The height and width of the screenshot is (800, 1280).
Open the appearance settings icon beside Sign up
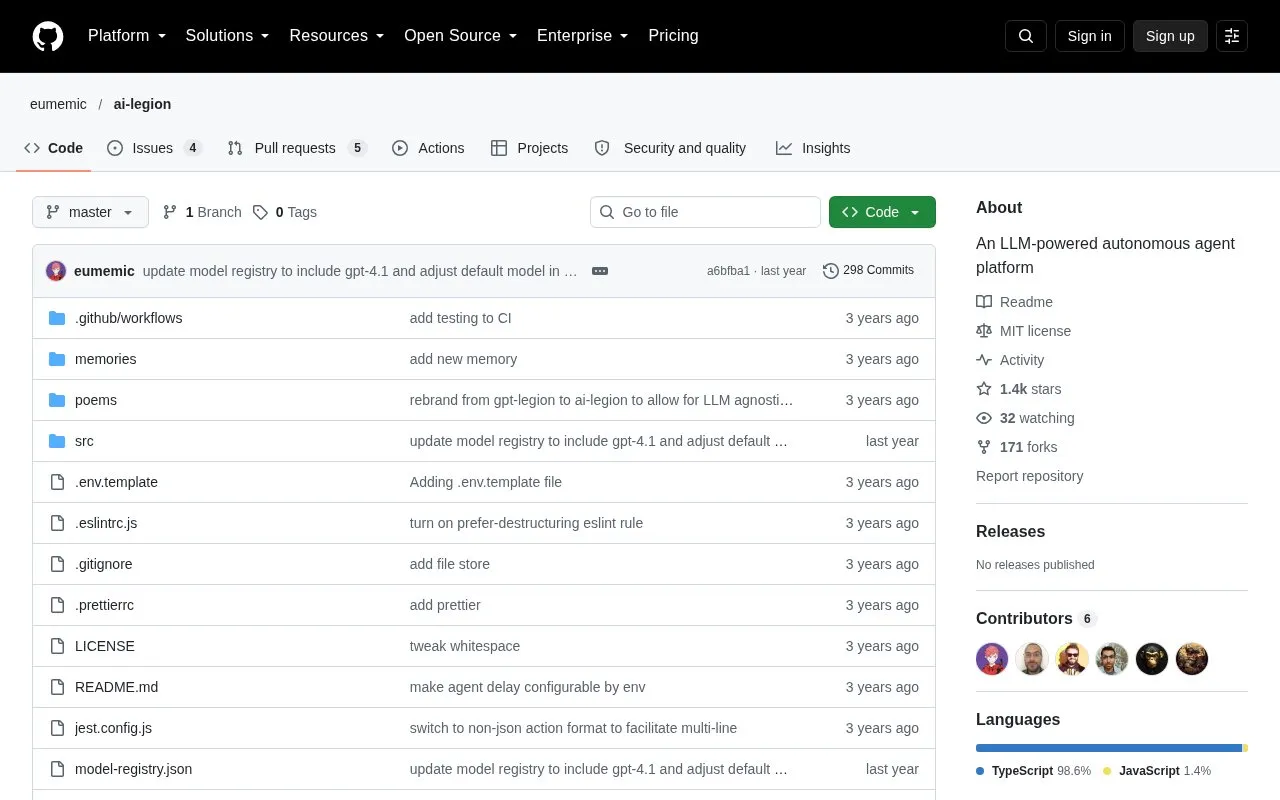(x=1232, y=36)
